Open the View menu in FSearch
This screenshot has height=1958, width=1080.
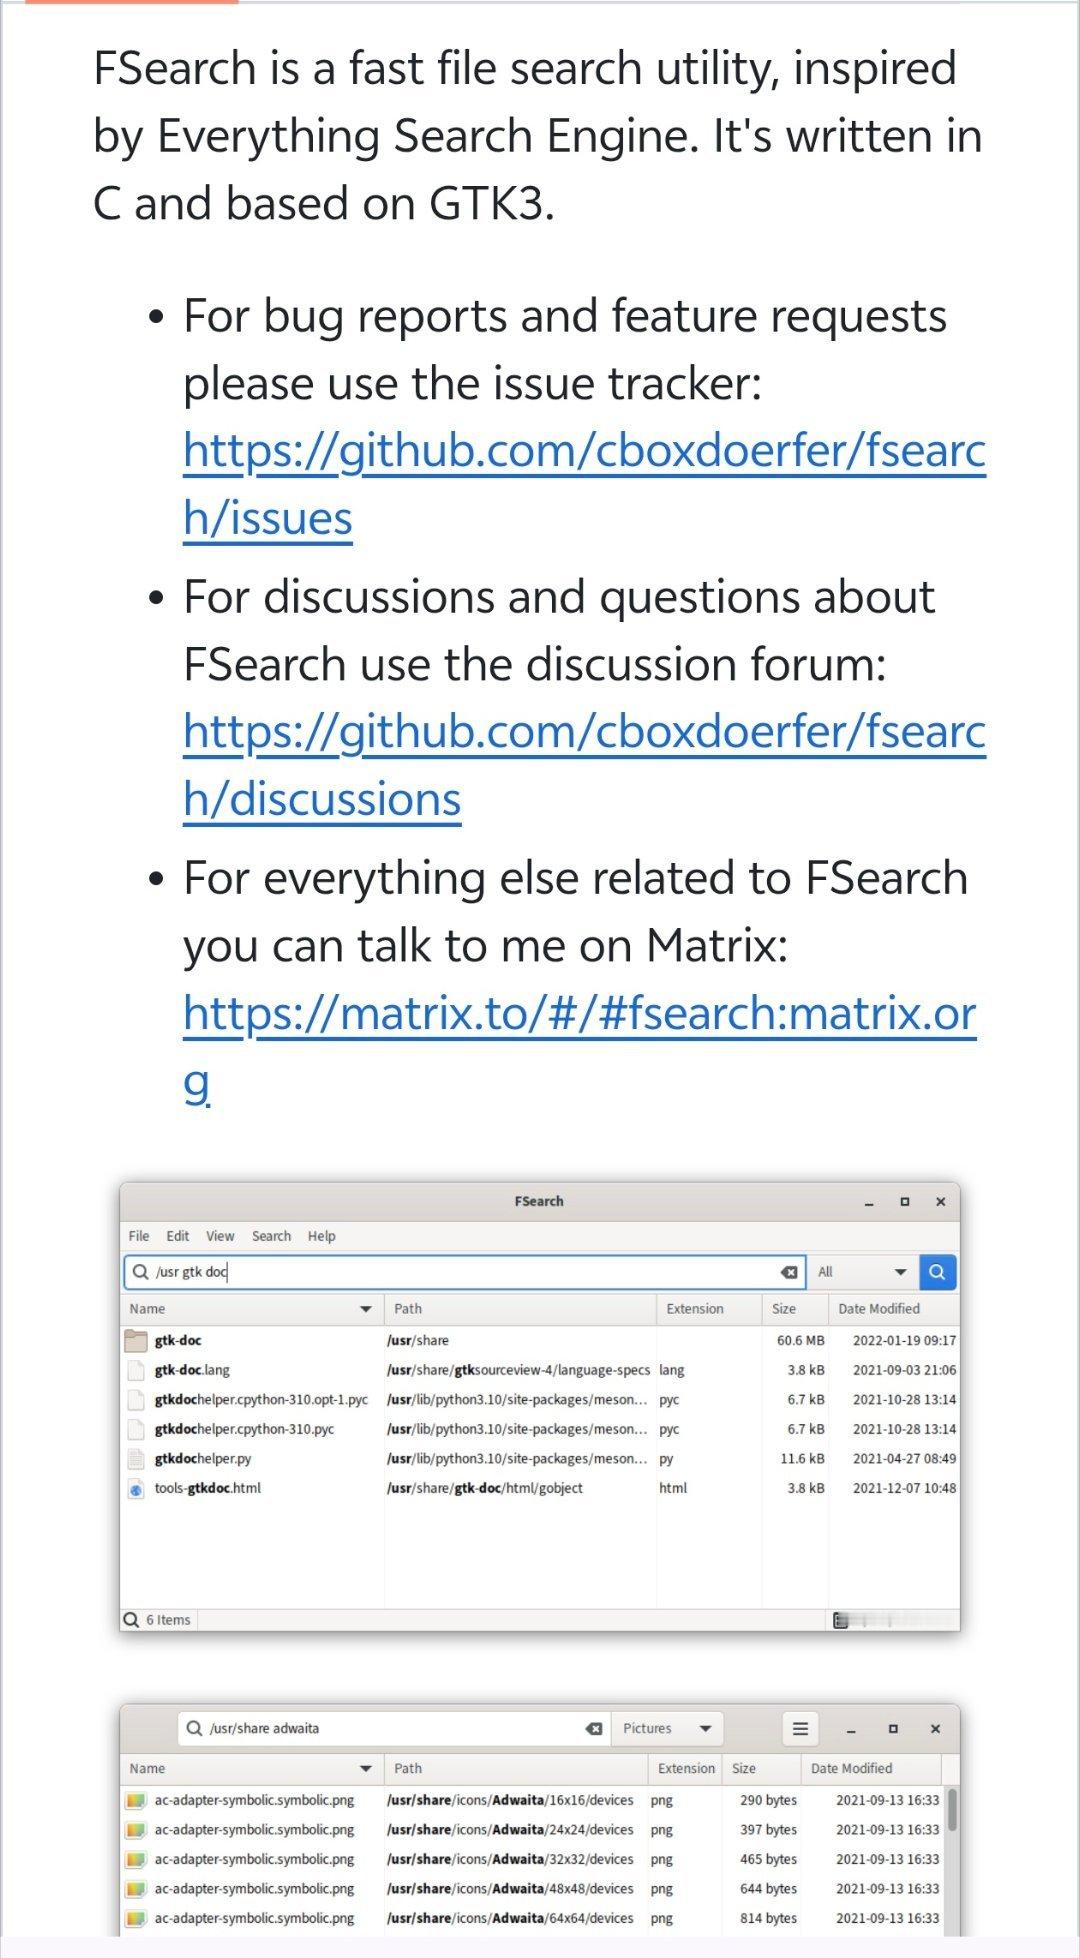point(220,1236)
